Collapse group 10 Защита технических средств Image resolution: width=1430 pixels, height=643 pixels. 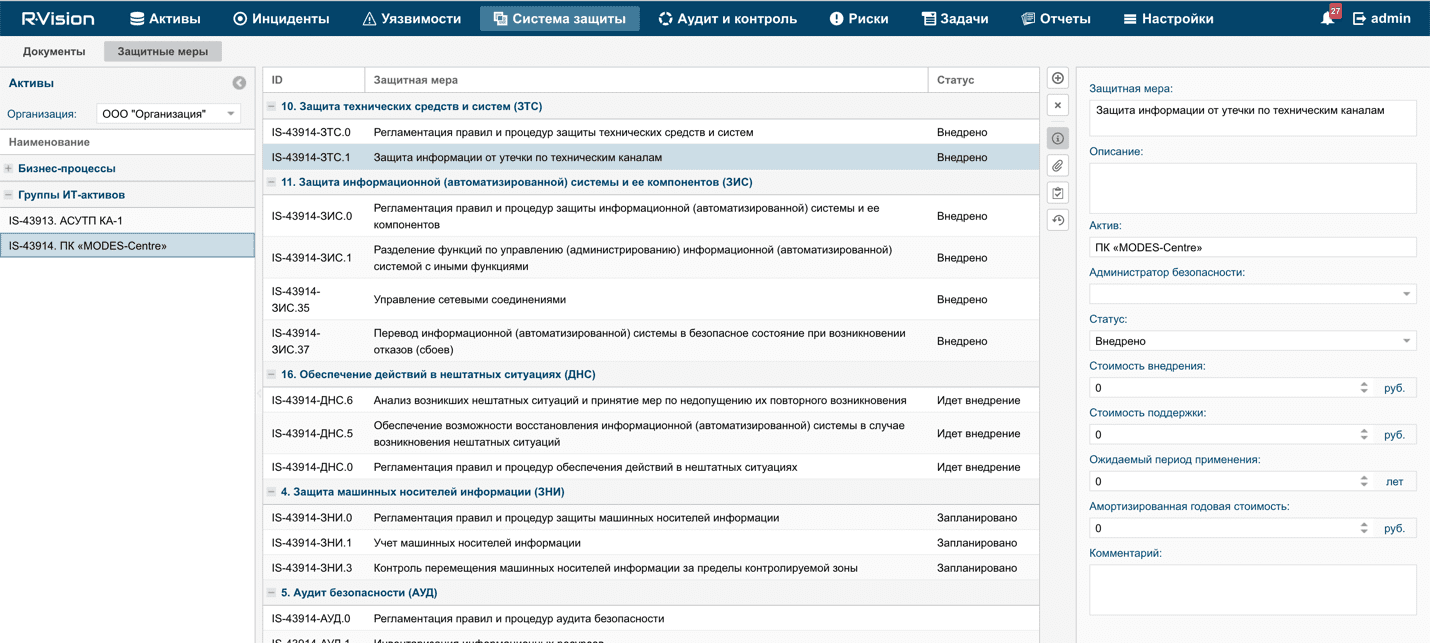(x=271, y=106)
